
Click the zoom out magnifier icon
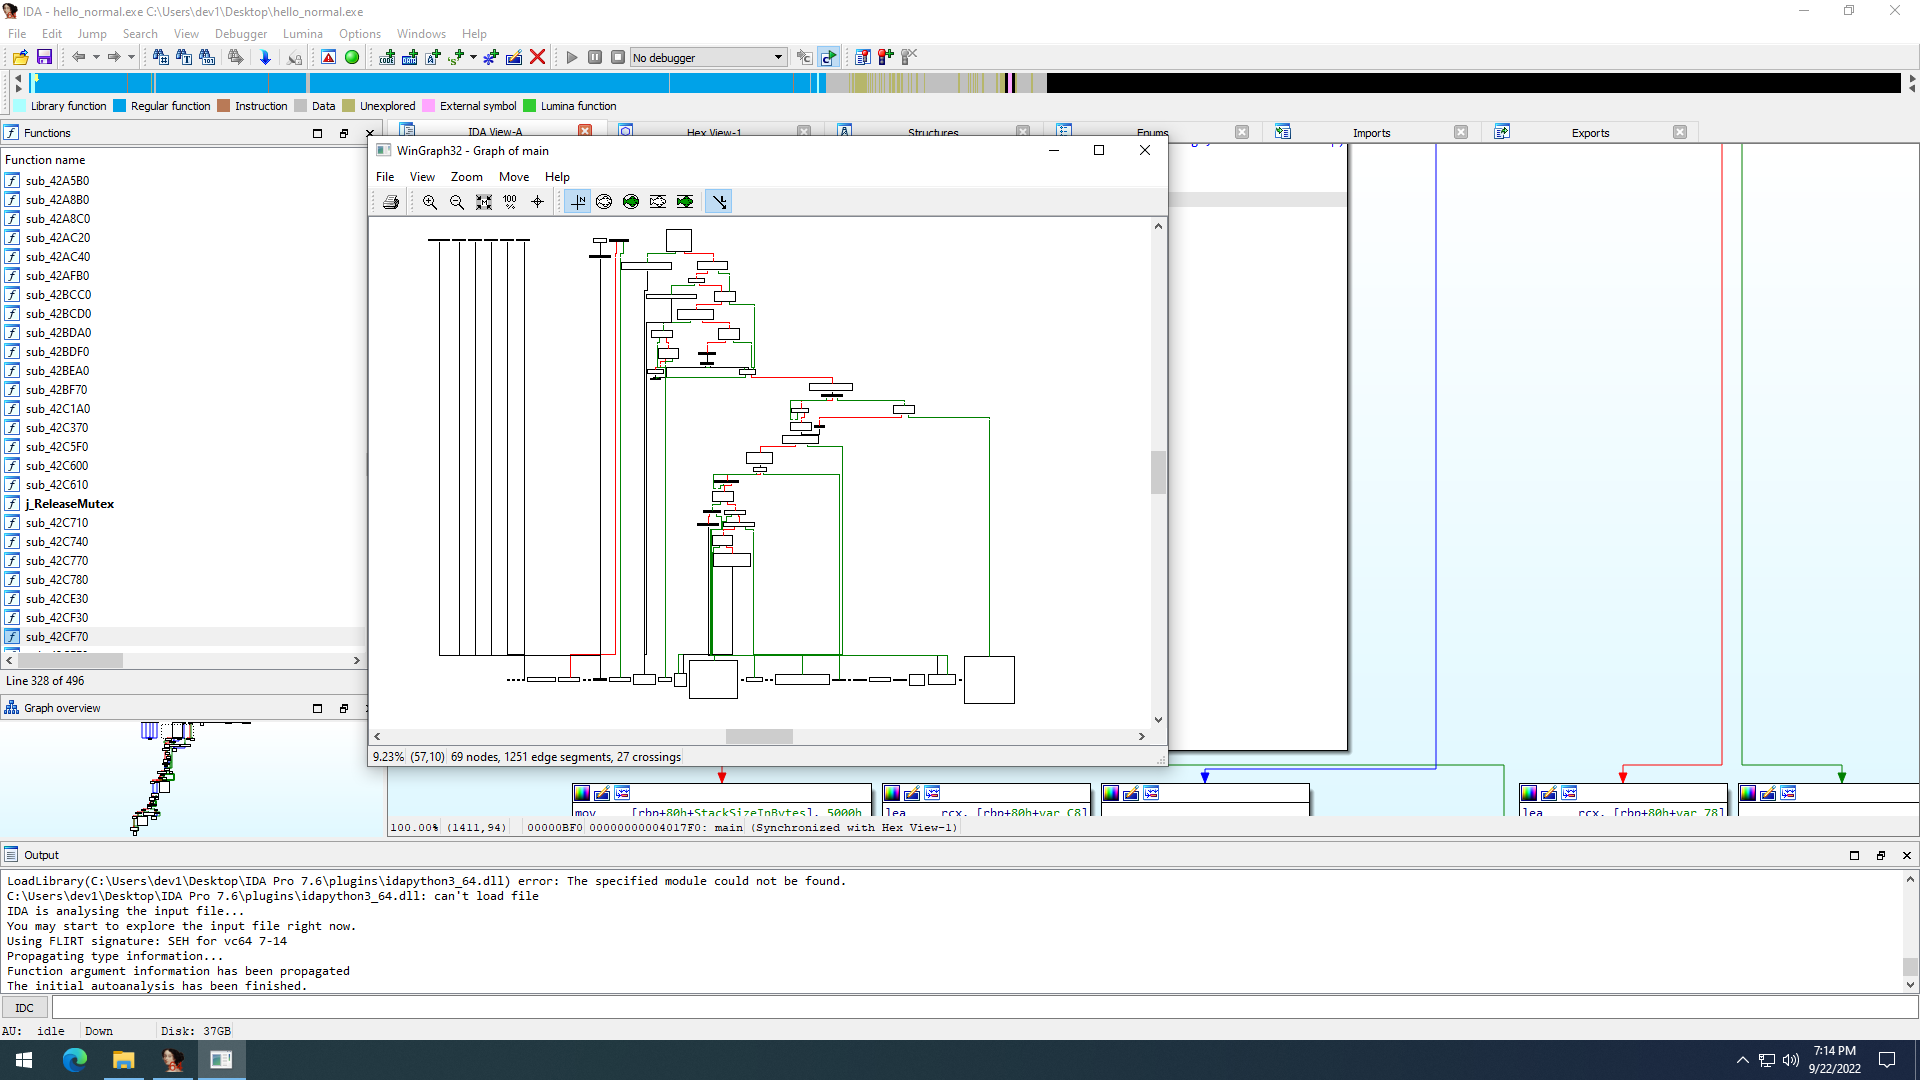pyautogui.click(x=457, y=202)
